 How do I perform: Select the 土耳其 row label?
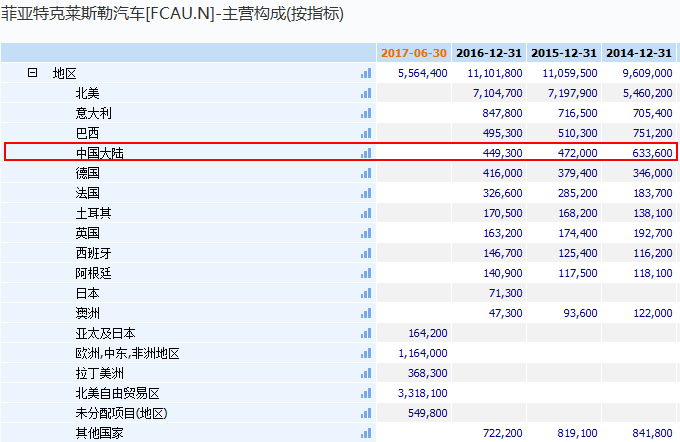[x=94, y=213]
